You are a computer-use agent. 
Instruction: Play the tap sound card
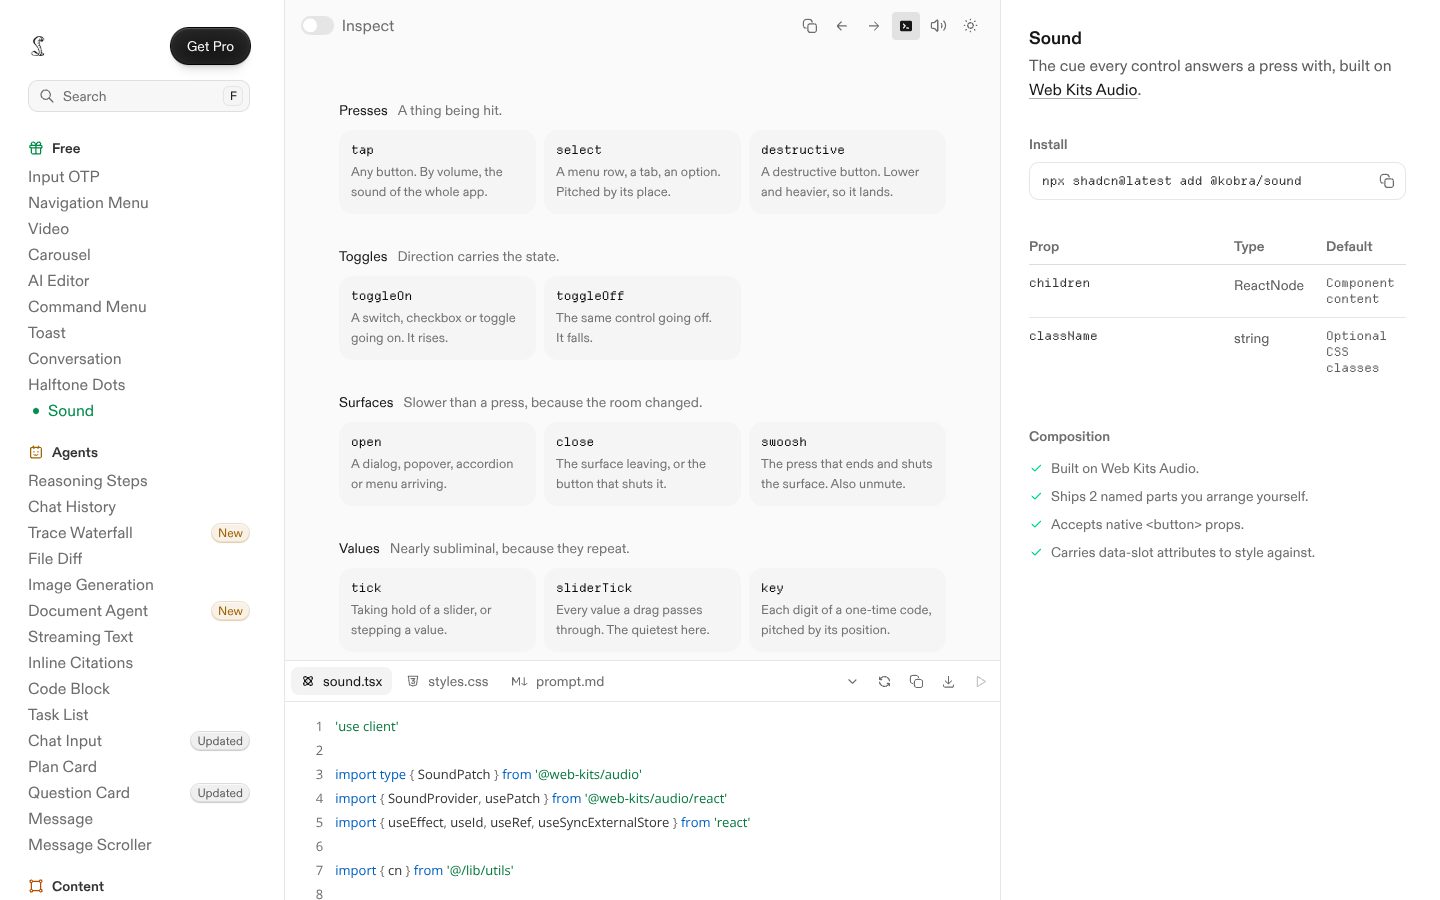[x=437, y=171]
